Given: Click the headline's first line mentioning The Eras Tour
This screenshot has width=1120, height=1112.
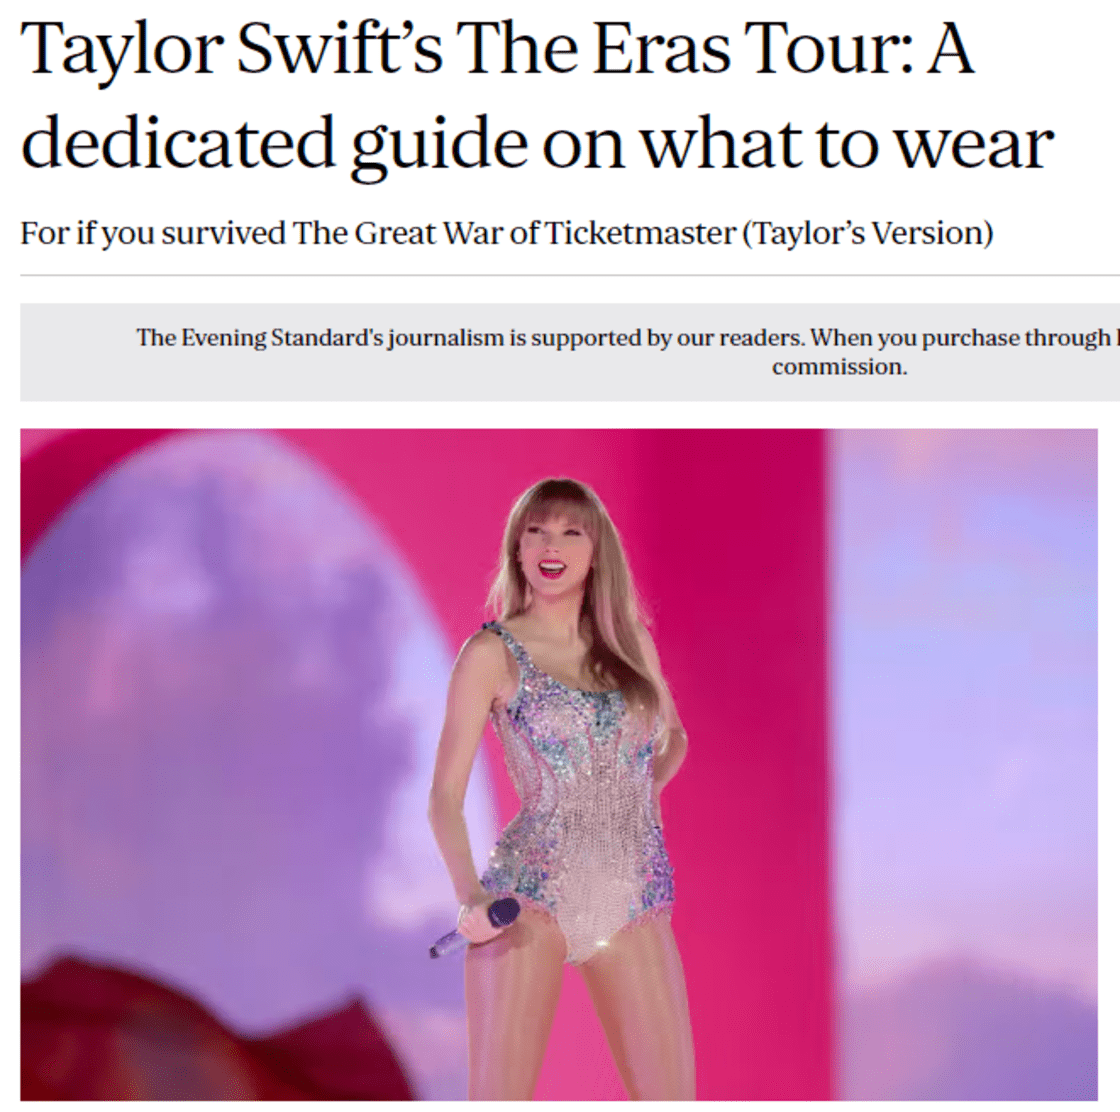Looking at the screenshot, I should (498, 50).
